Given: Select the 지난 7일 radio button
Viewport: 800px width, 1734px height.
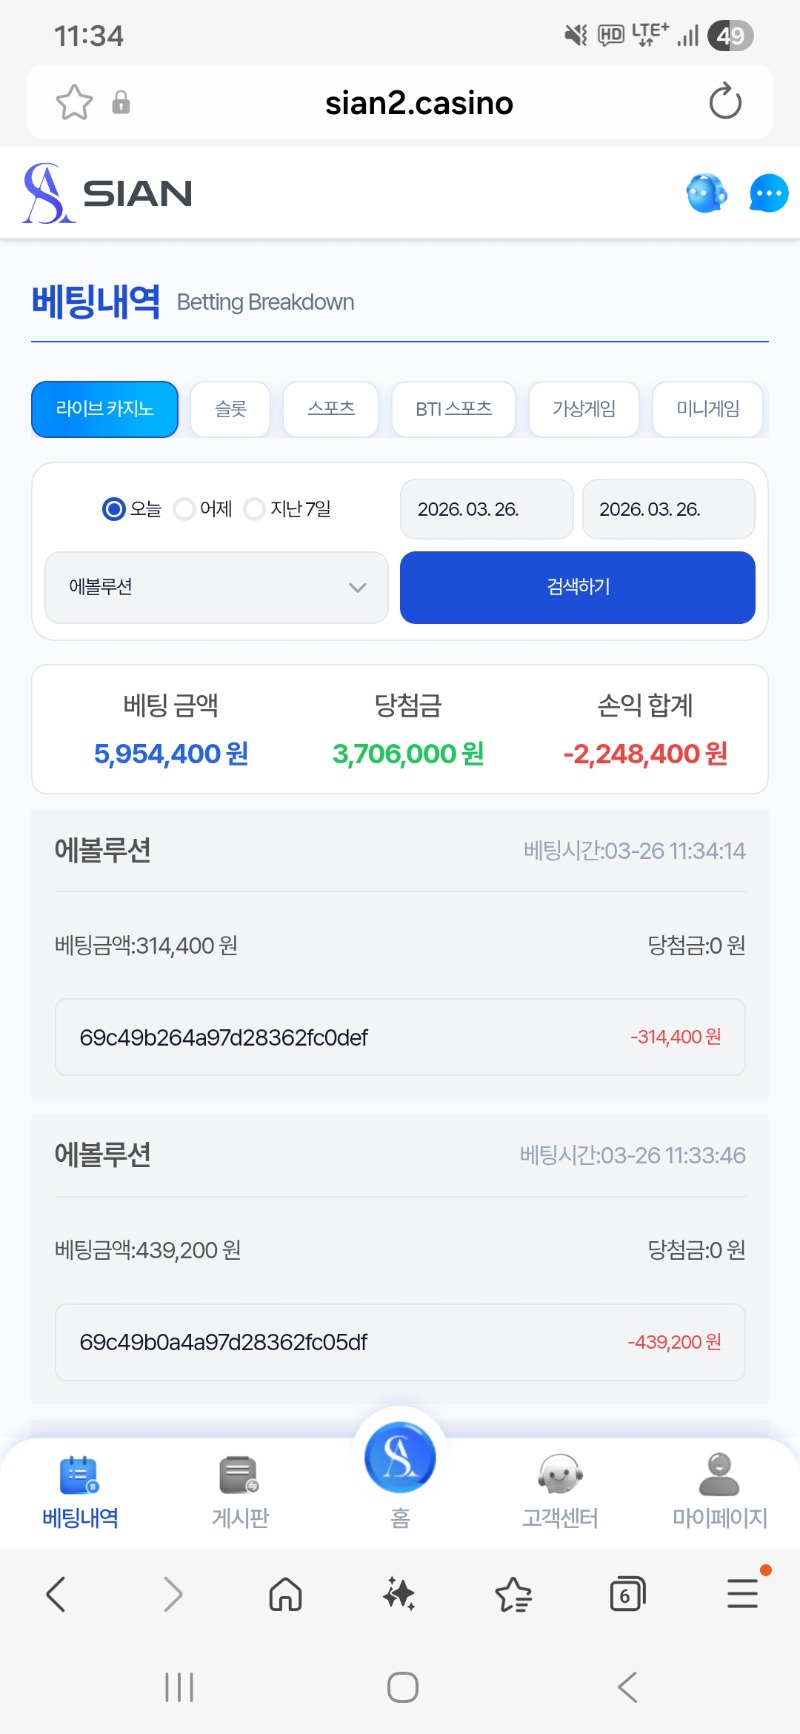Looking at the screenshot, I should click(x=255, y=509).
